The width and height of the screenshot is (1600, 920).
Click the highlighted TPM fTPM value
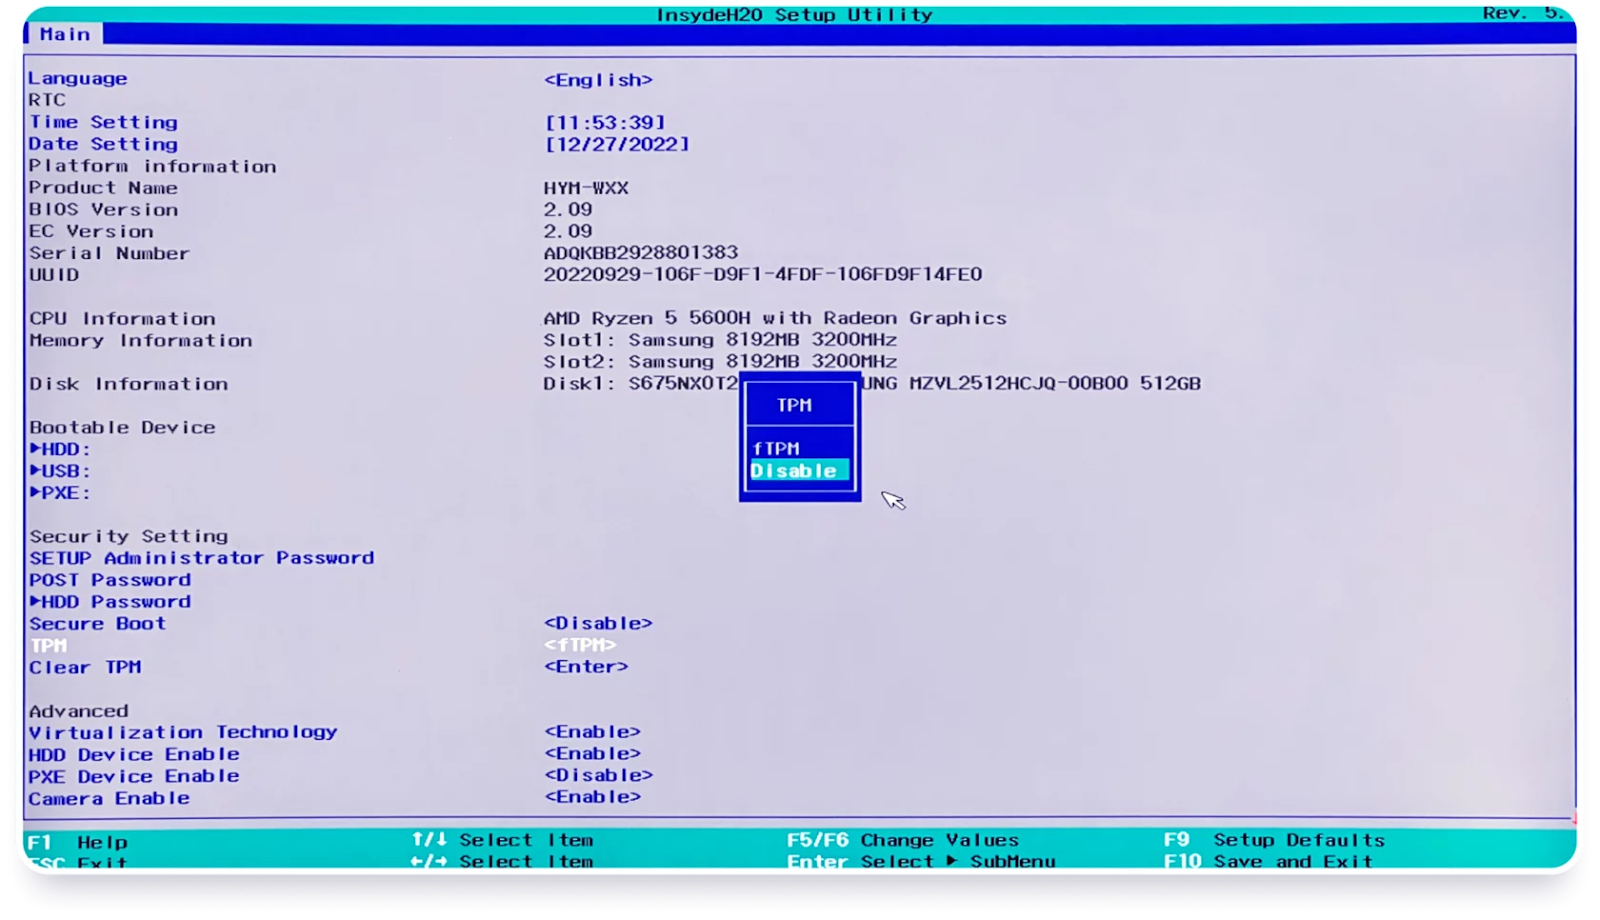580,646
